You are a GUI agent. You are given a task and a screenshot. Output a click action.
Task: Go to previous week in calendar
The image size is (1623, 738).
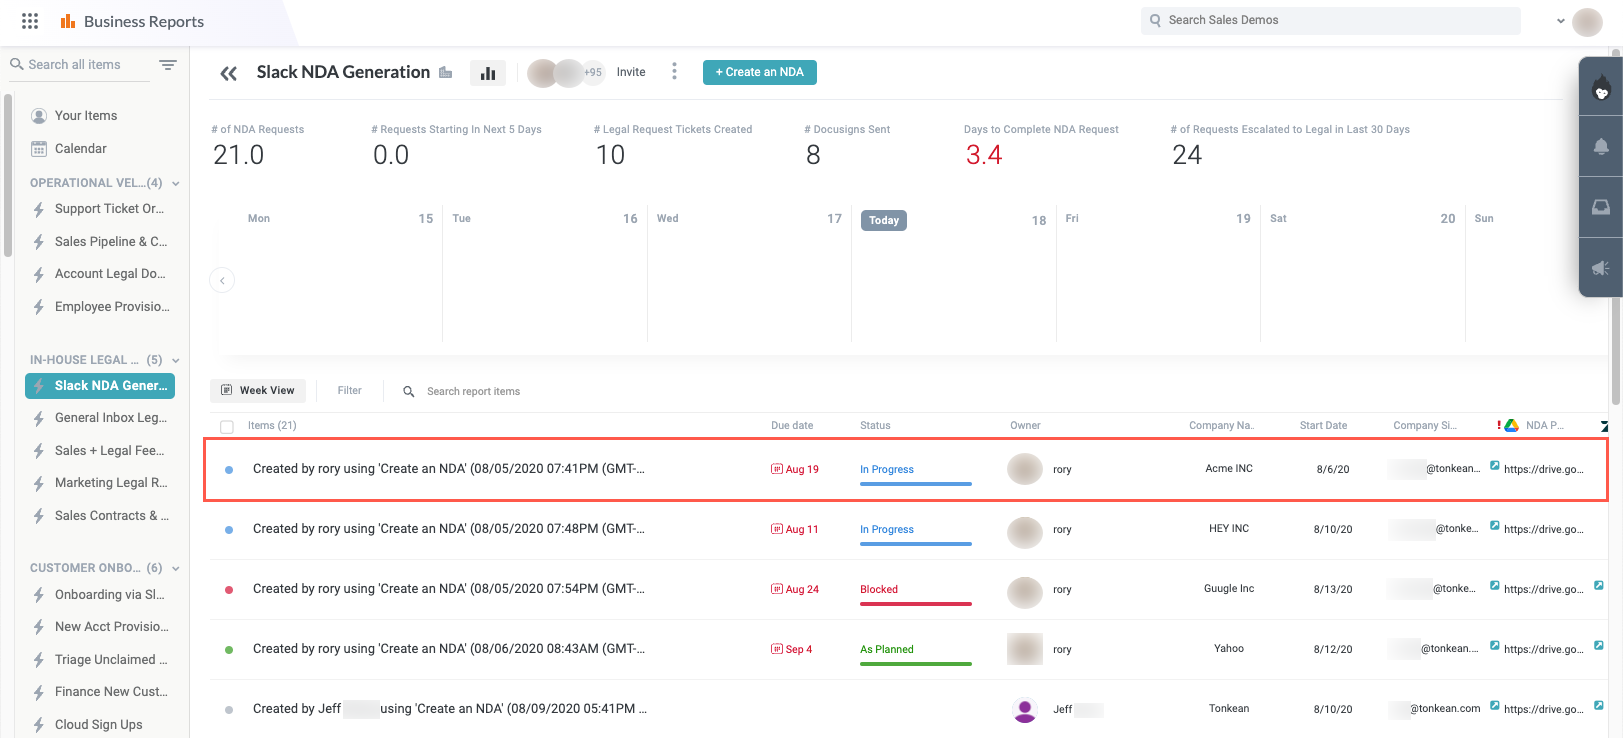tap(222, 281)
